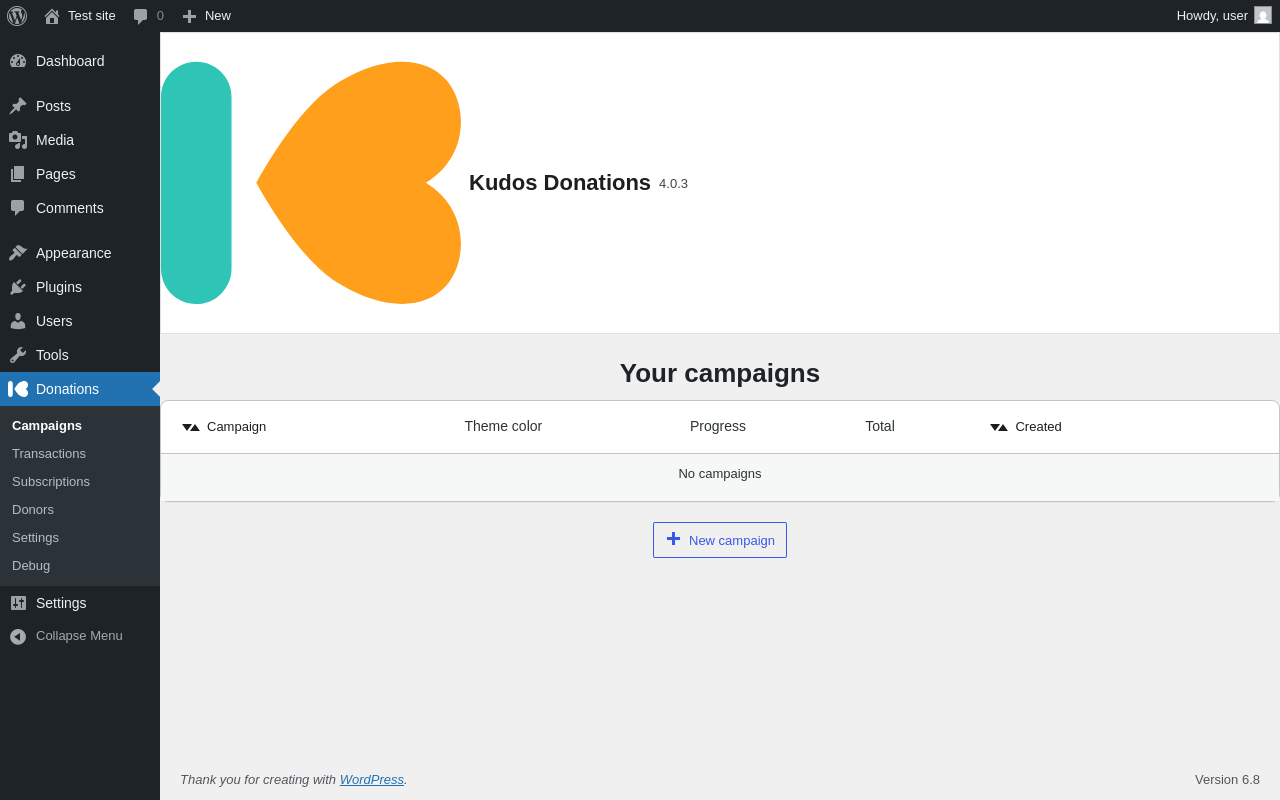The width and height of the screenshot is (1280, 800).
Task: Click the WordPress logo icon
Action: [x=17, y=16]
